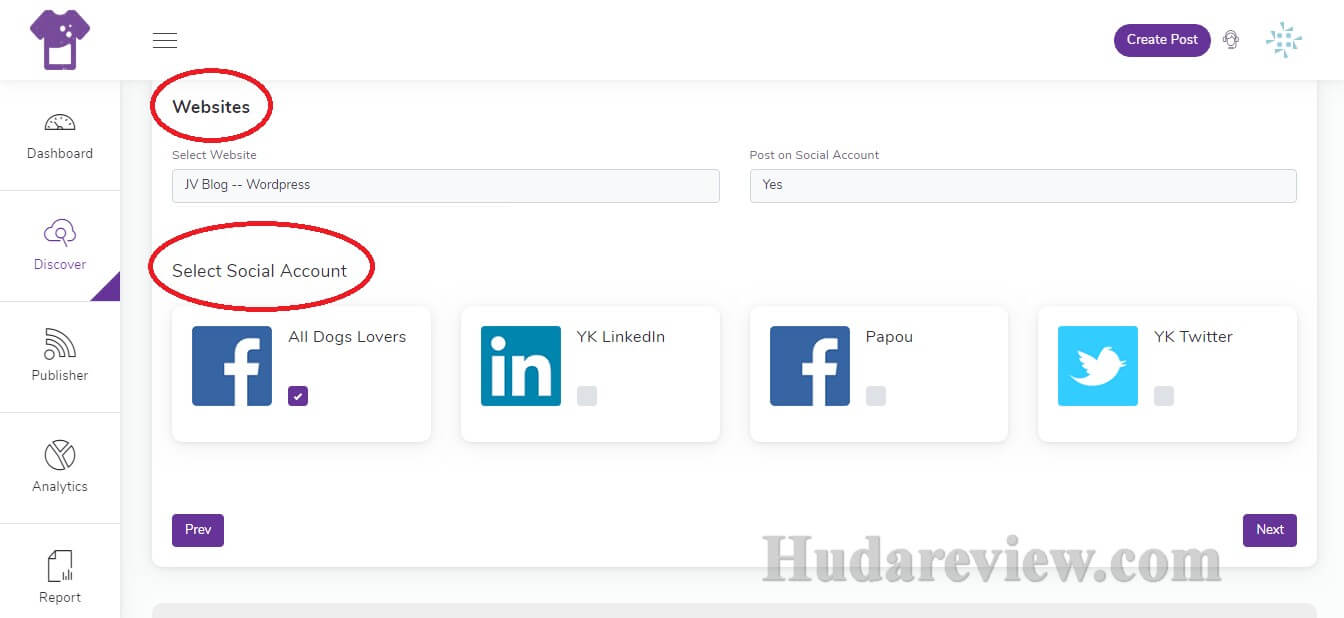Open the Report menu label
The width and height of the screenshot is (1344, 618).
coord(60,598)
